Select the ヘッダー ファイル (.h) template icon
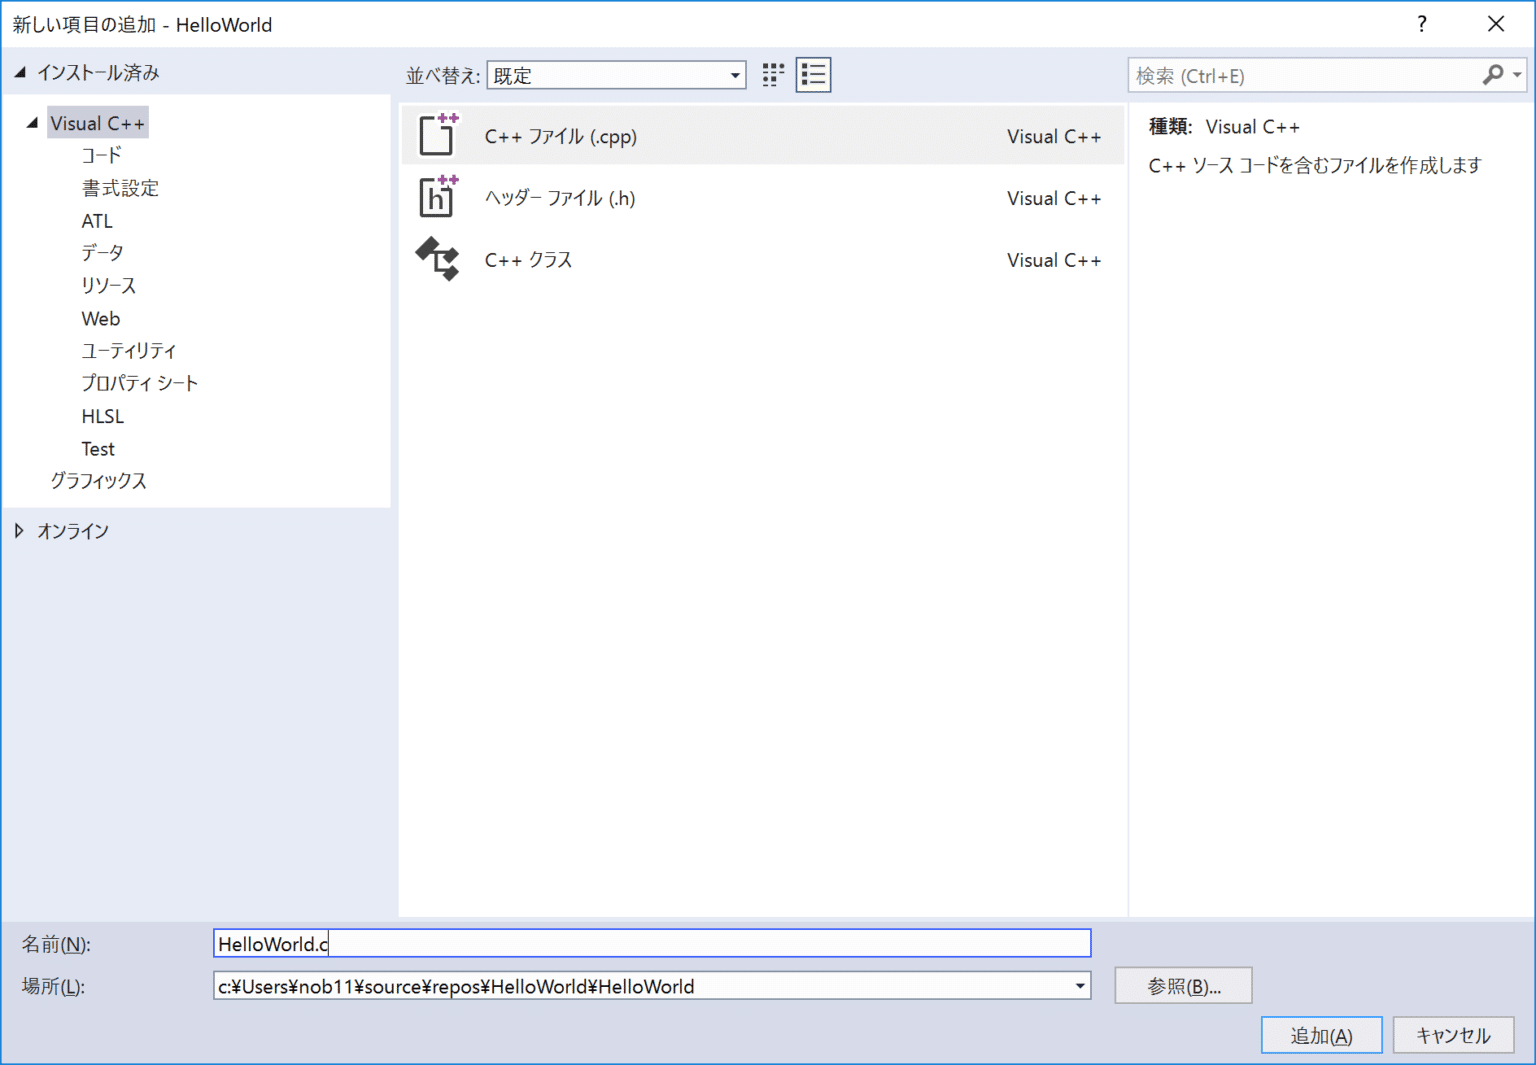The image size is (1536, 1065). click(437, 197)
